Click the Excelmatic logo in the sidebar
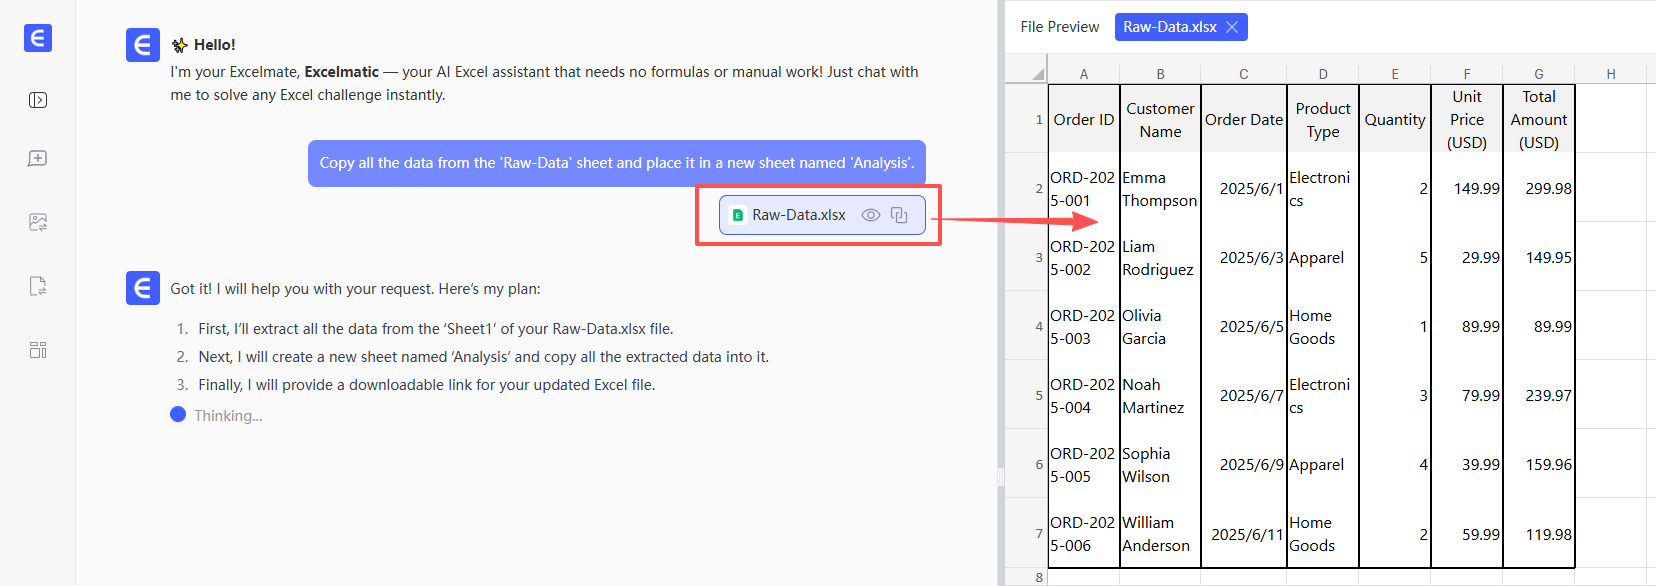Screen dimensions: 1656x586 pos(38,38)
